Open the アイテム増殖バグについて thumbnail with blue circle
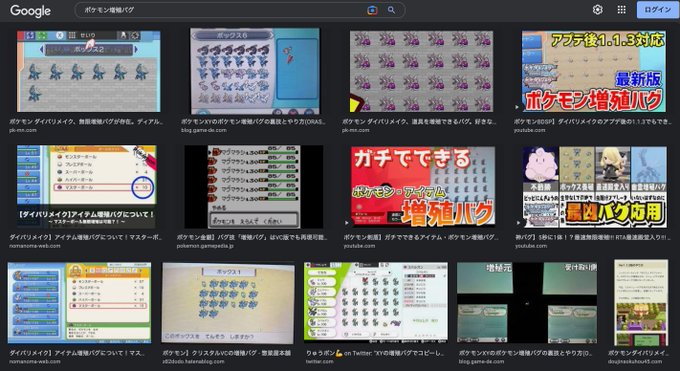 [x=86, y=187]
